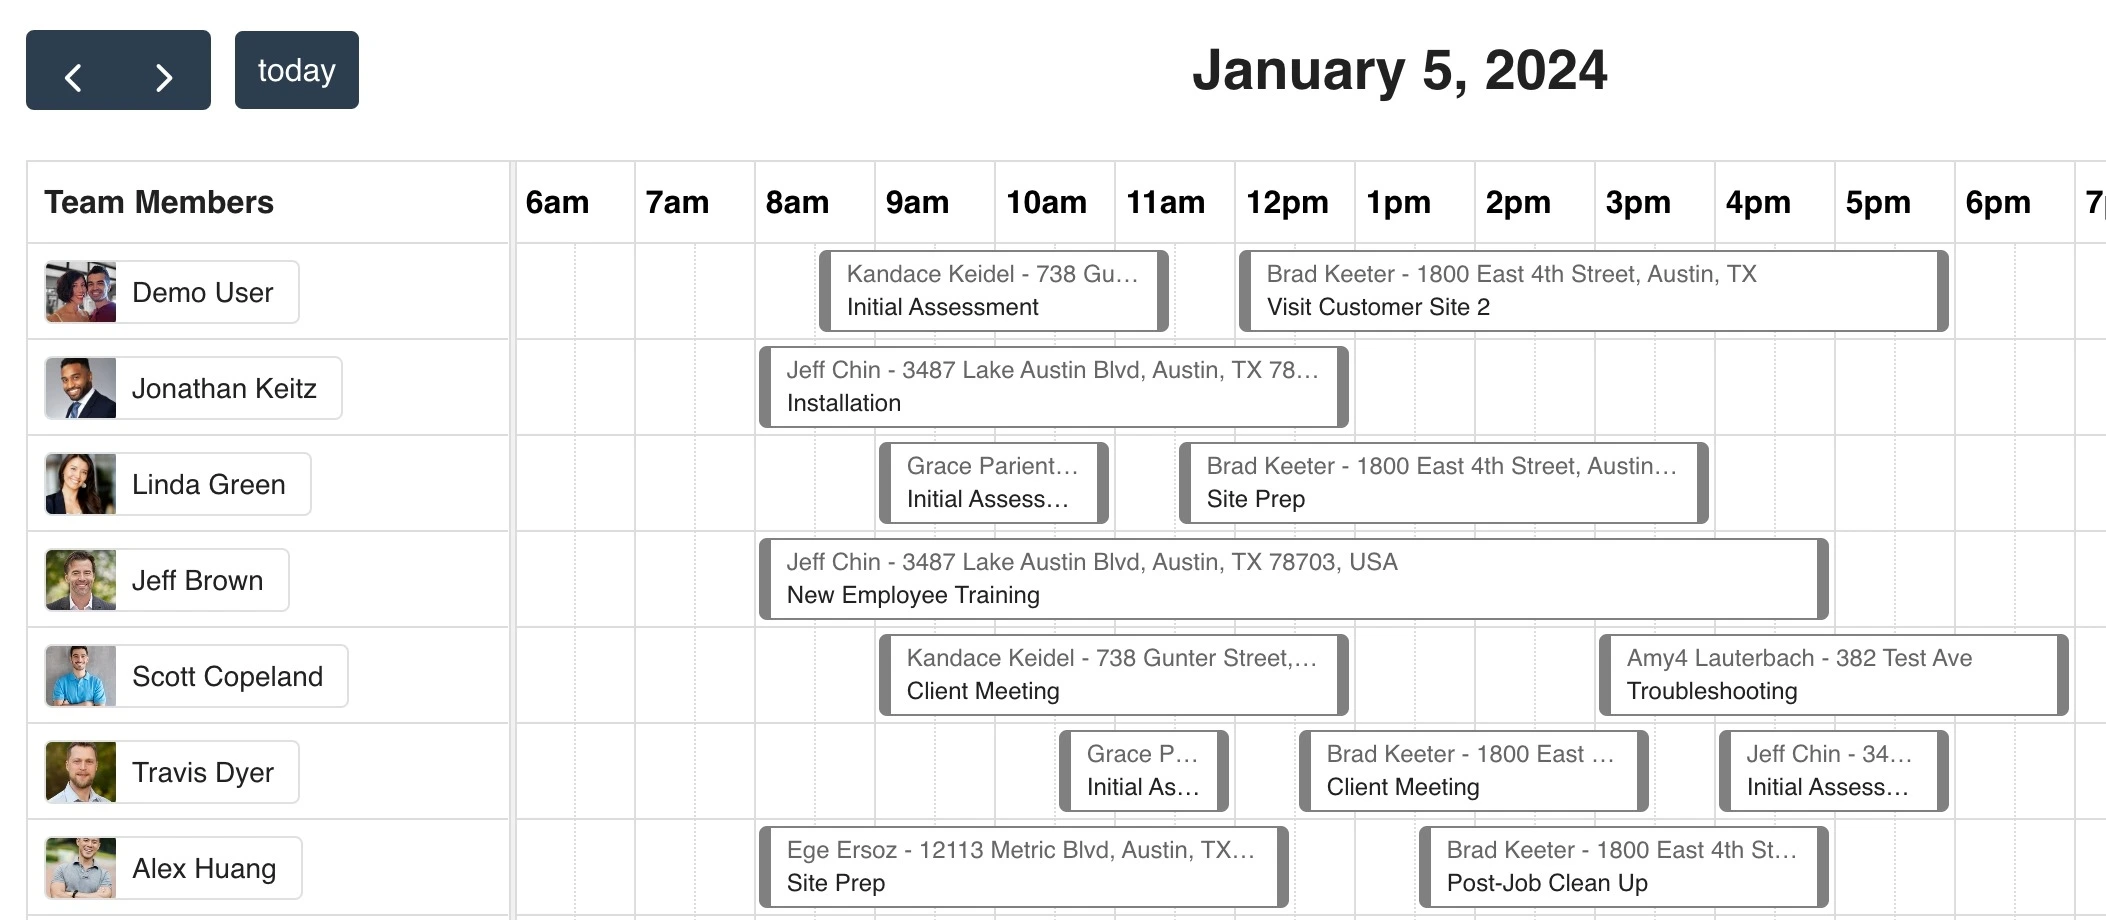Select team member Scott Copeland
The width and height of the screenshot is (2106, 920).
click(x=227, y=676)
